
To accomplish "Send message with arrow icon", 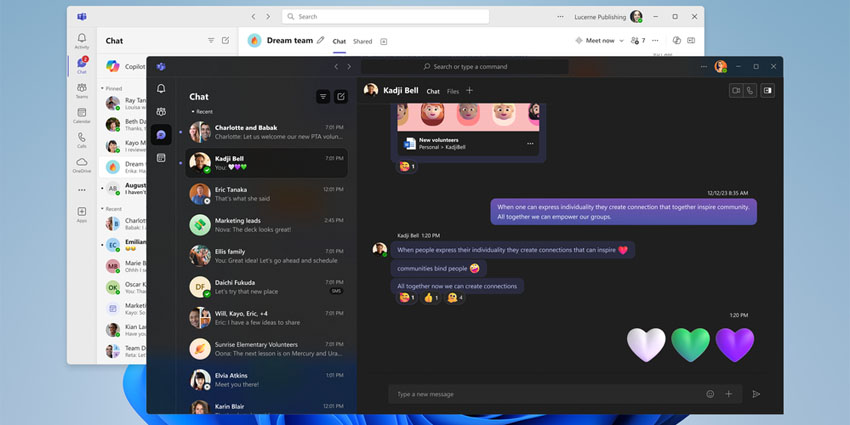I will pyautogui.click(x=756, y=394).
